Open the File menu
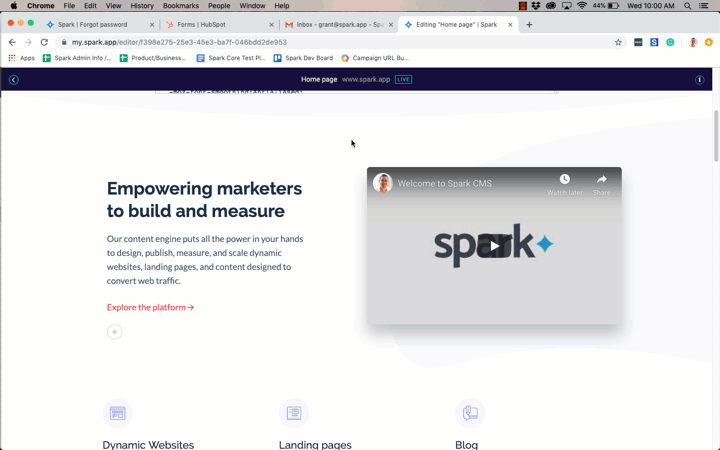Screen dimensions: 720x450 point(69,6)
